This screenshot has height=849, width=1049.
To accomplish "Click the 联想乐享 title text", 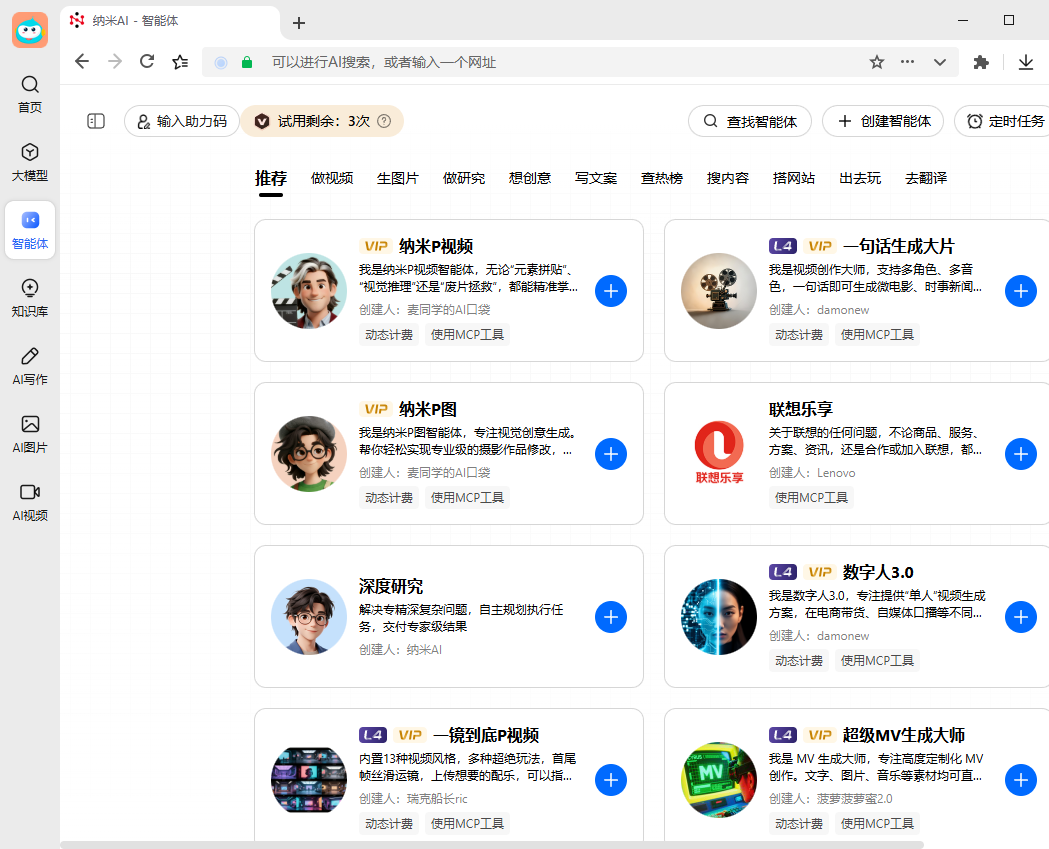I will pos(801,409).
